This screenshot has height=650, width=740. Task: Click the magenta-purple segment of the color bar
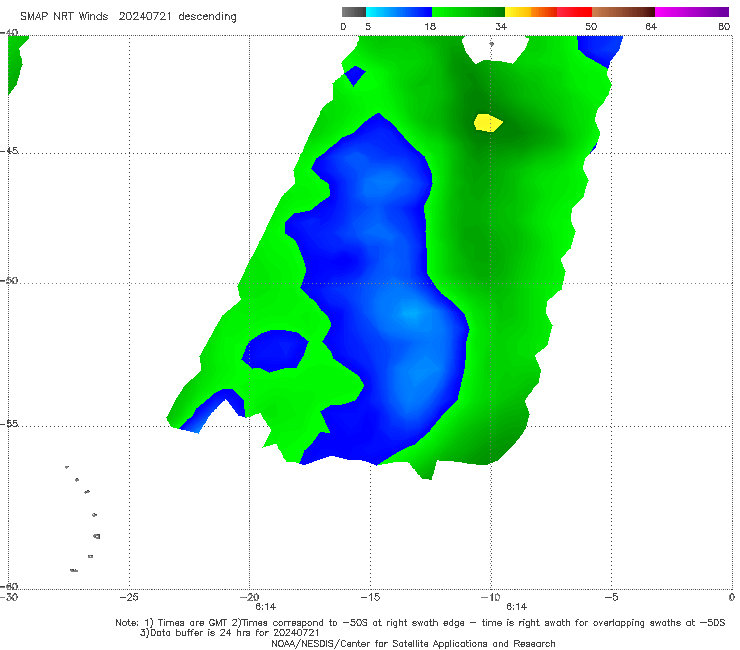(692, 12)
